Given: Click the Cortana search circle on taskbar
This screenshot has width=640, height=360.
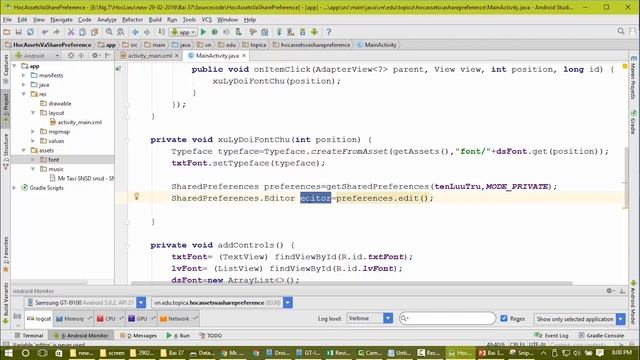Looking at the screenshot, I should click(x=25, y=353).
